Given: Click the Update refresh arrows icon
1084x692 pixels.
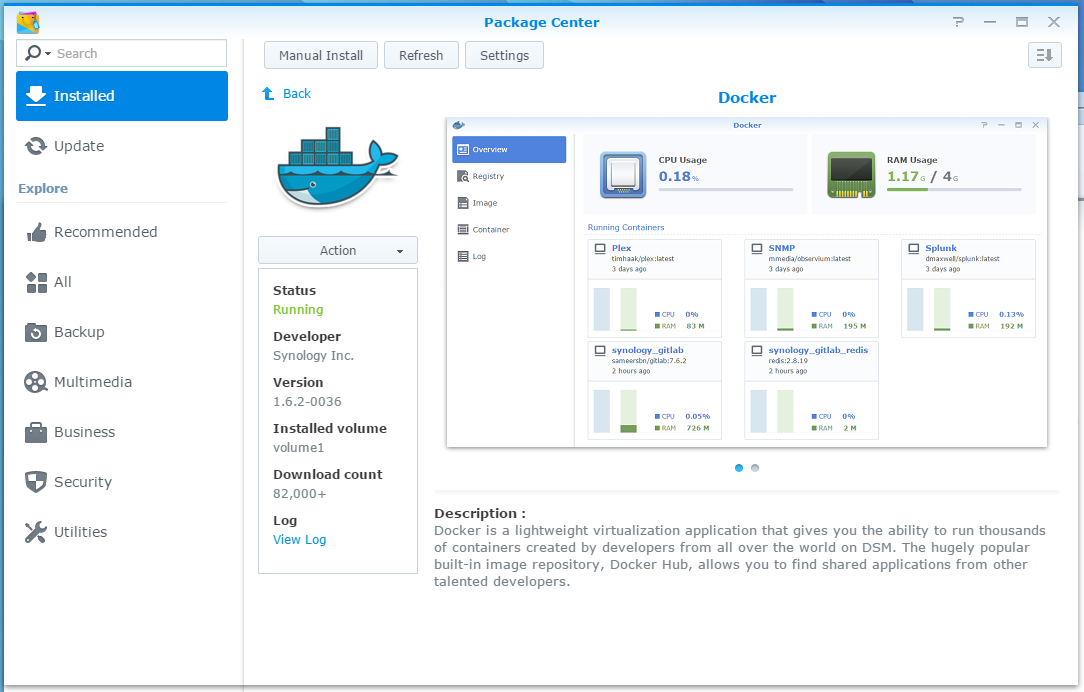Looking at the screenshot, I should (x=36, y=146).
